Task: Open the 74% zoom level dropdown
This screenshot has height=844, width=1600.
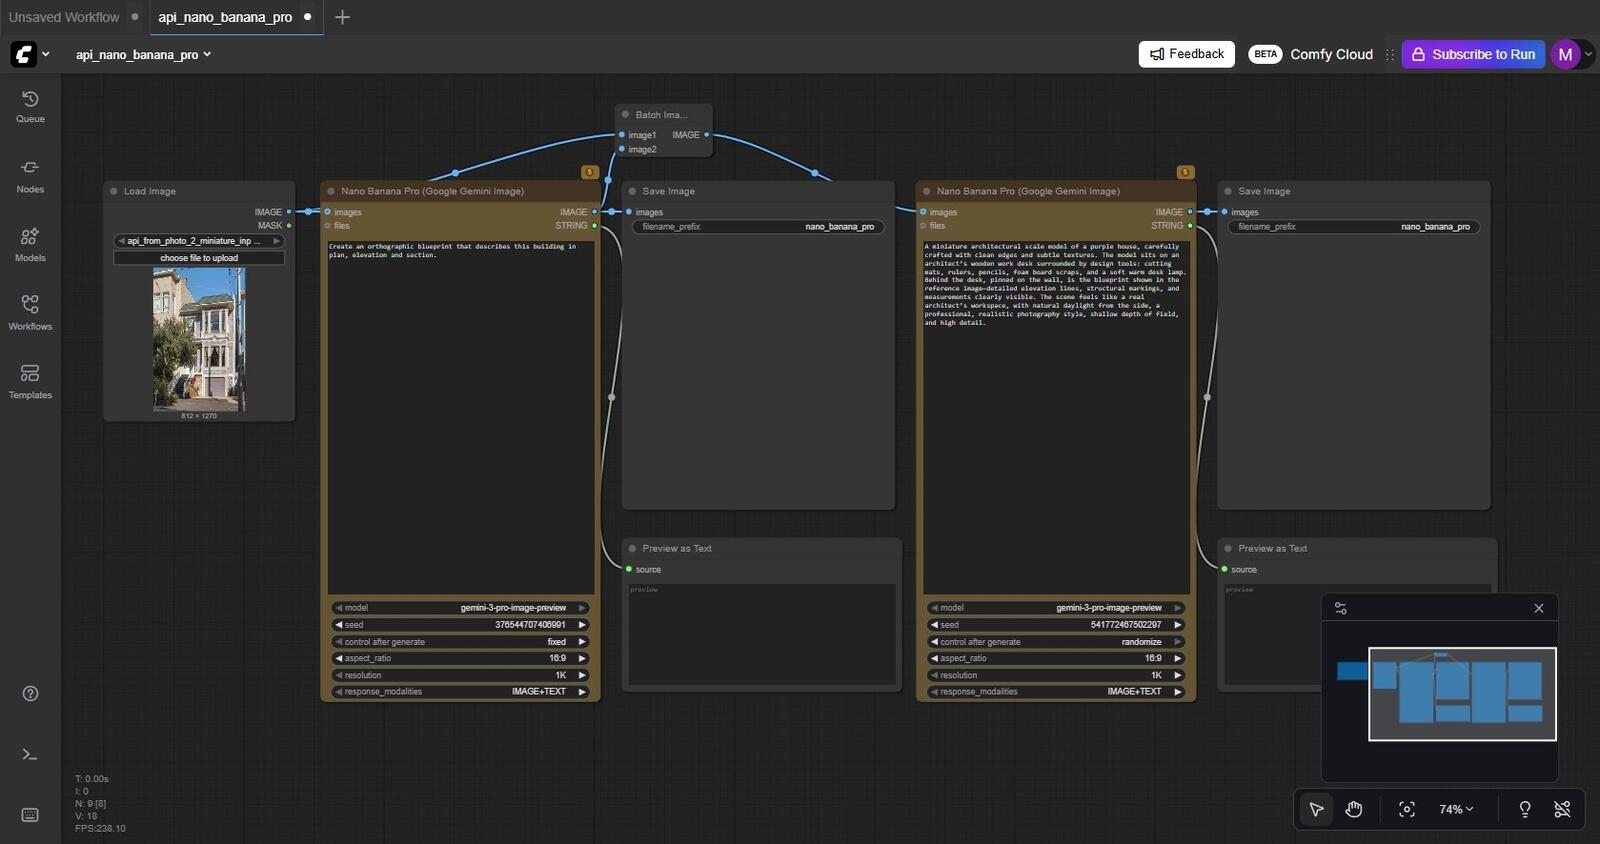Action: point(1456,809)
